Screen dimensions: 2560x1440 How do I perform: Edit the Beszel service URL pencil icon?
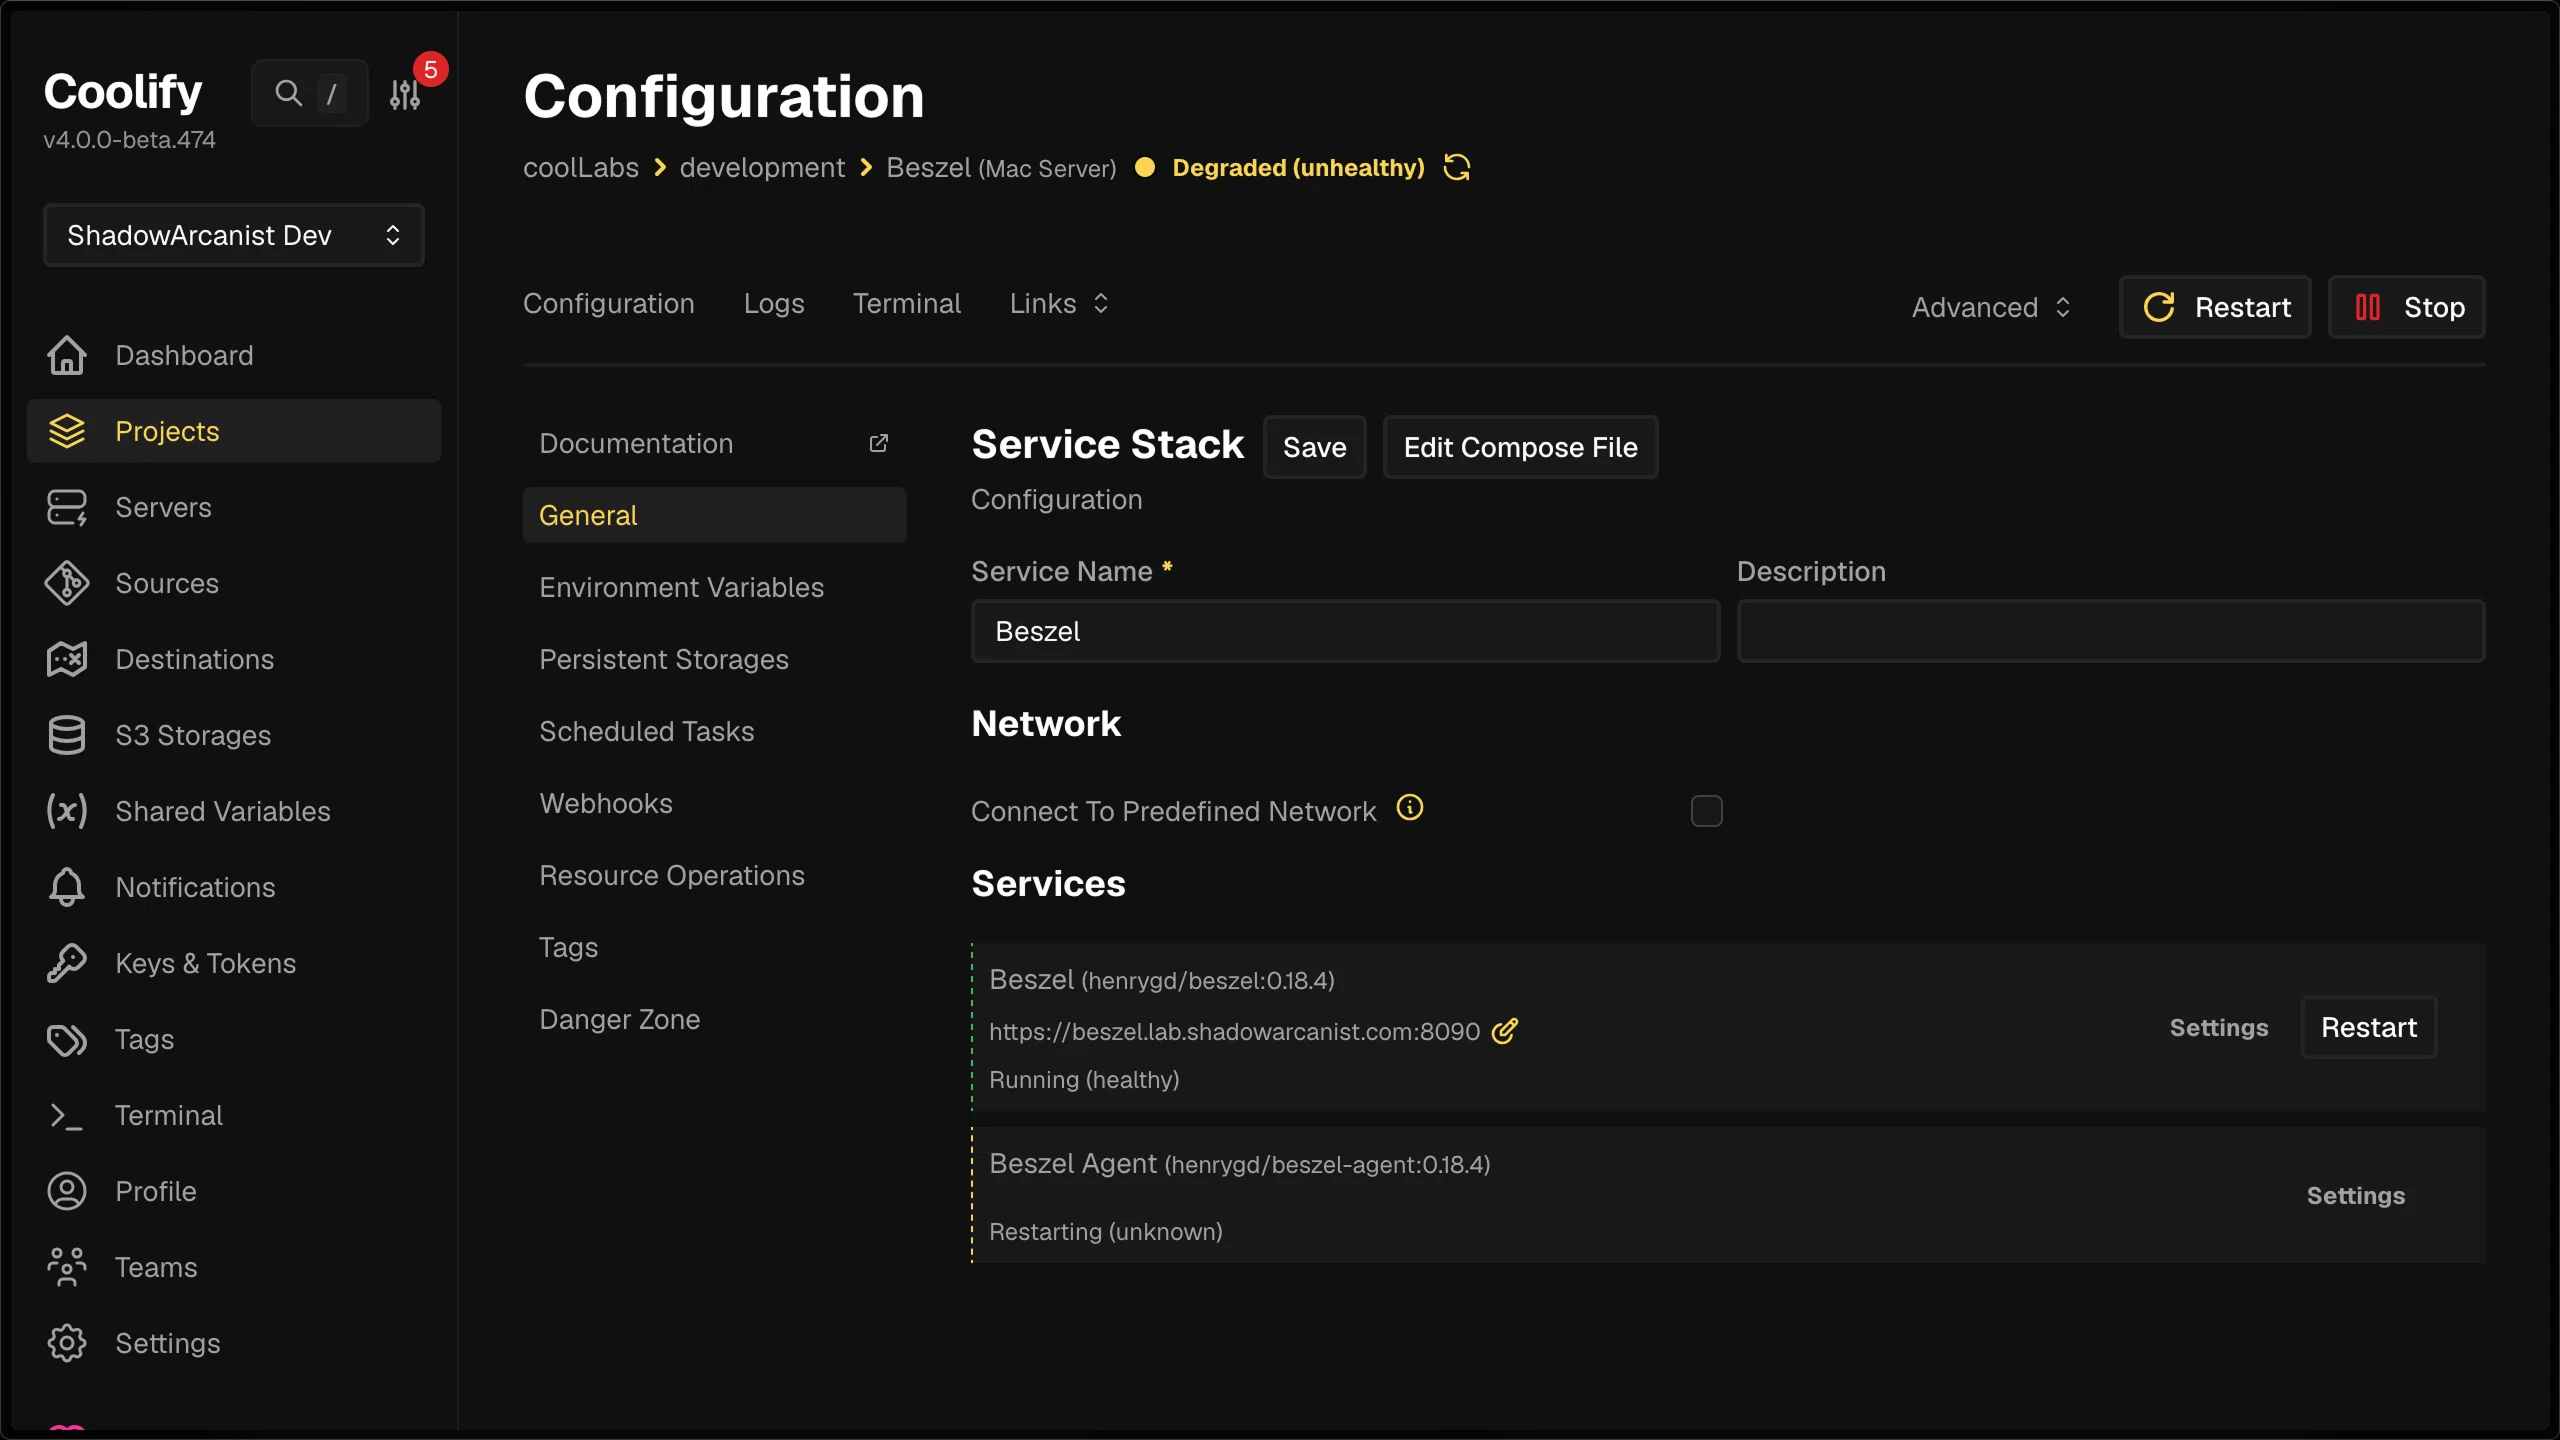[x=1504, y=1031]
